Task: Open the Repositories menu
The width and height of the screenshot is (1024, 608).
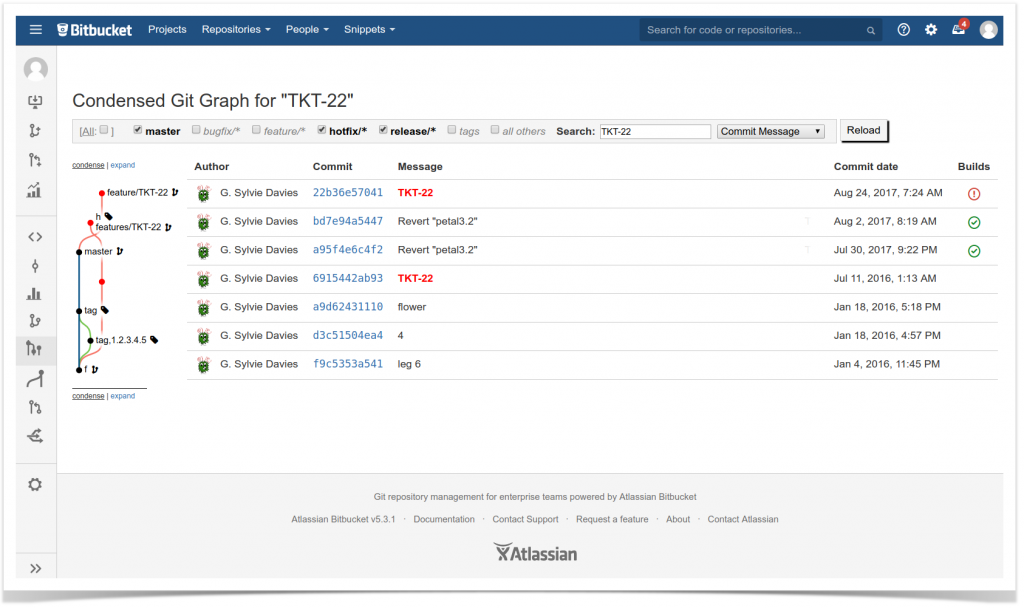Action: tap(232, 29)
